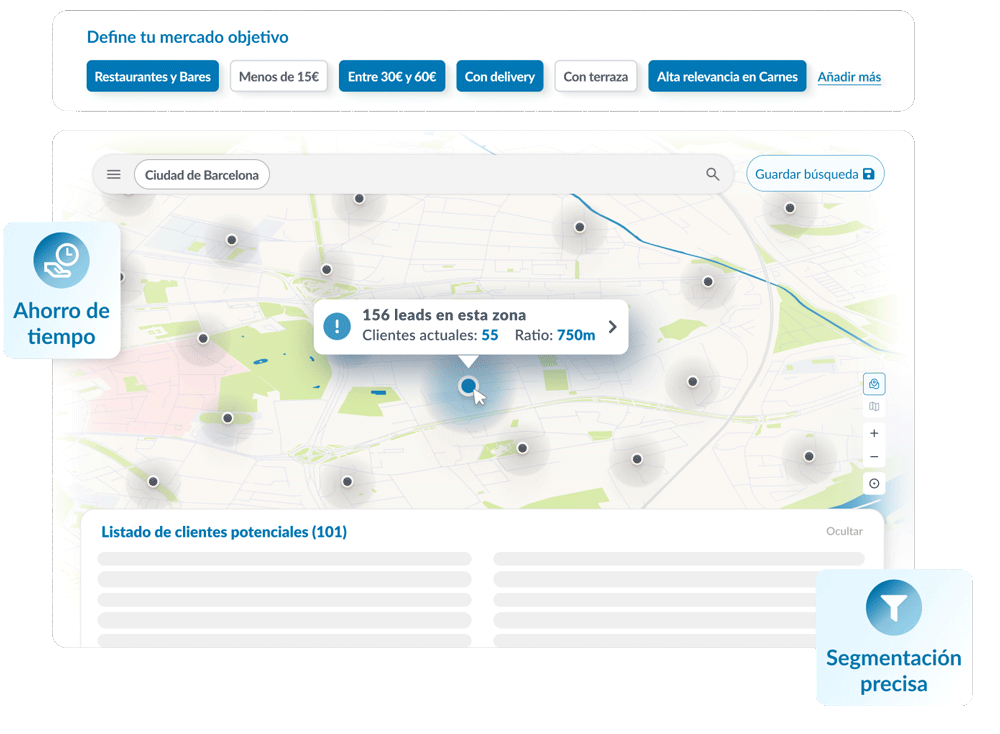Hide the list using Ocultar
Screen dimensions: 1000x734
click(844, 531)
